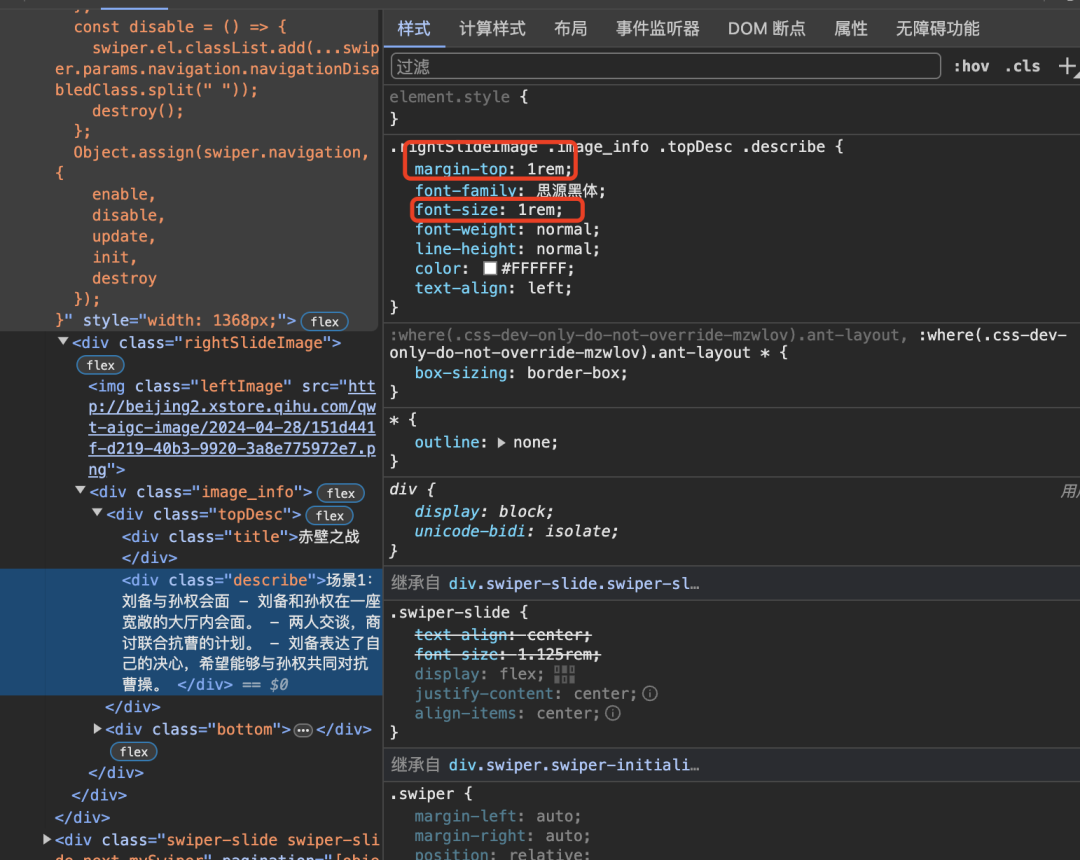The height and width of the screenshot is (860, 1080).
Task: Toggle flex badge on topDesc div
Action: tap(329, 515)
